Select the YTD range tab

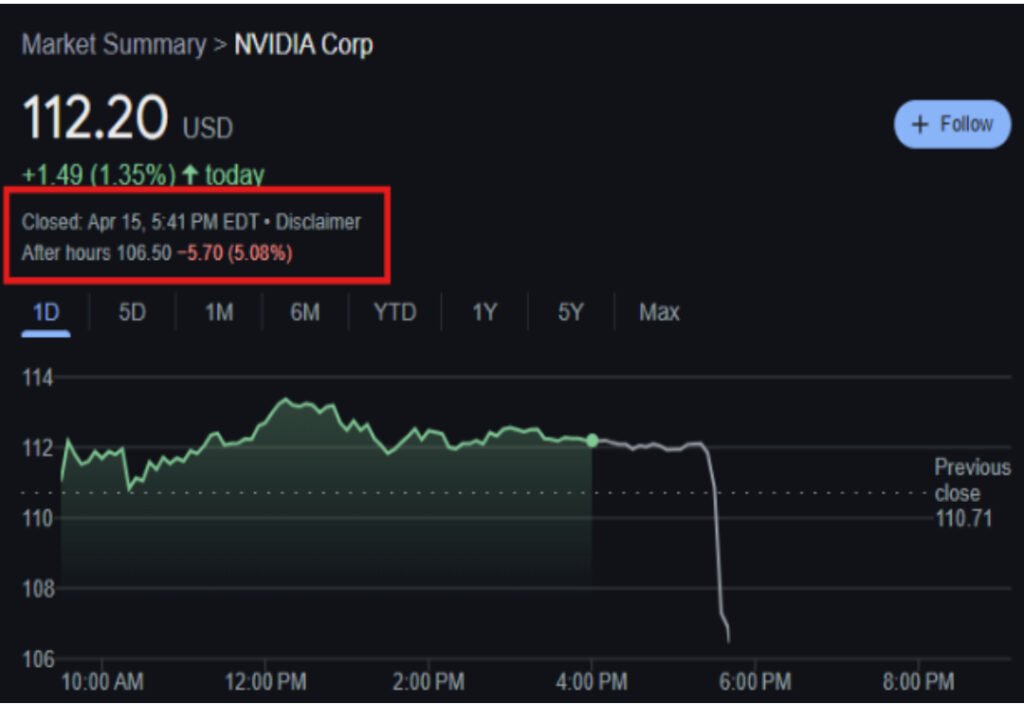(394, 312)
